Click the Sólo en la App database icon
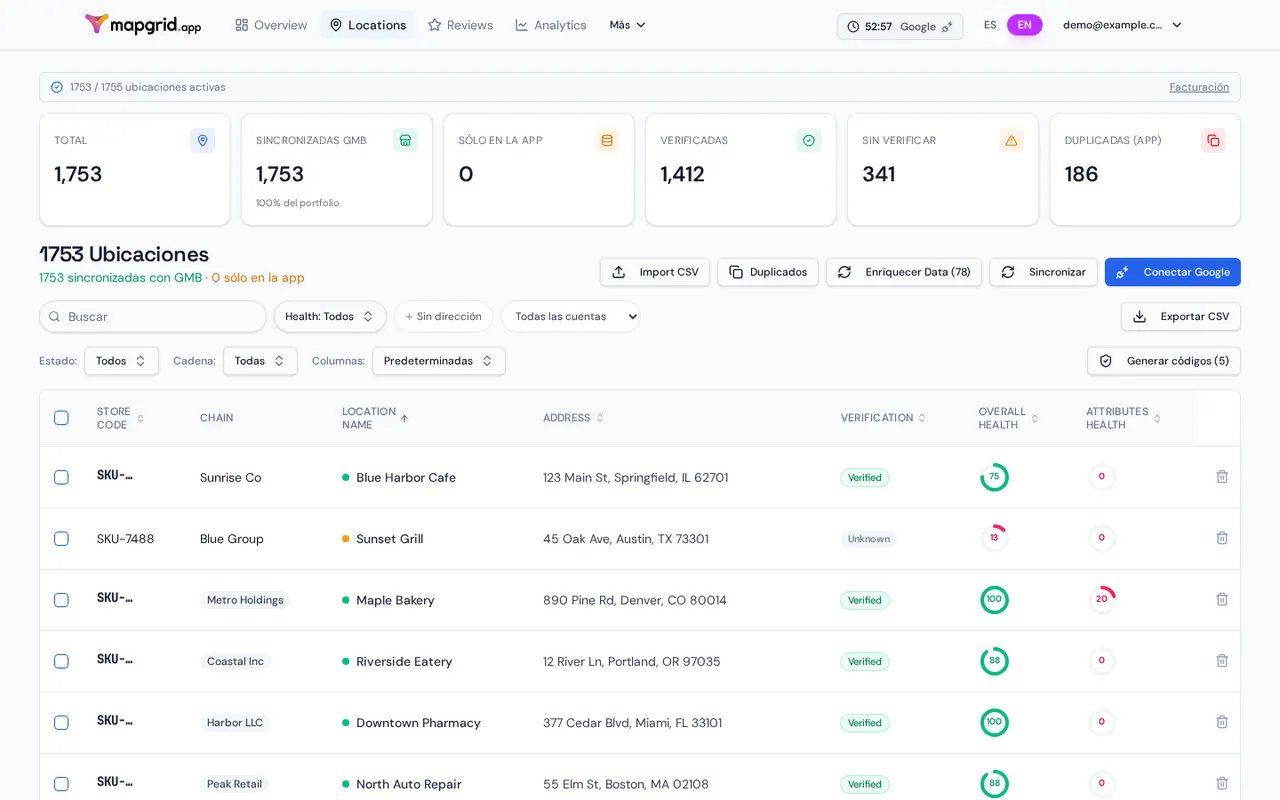The width and height of the screenshot is (1280, 800). 607,140
